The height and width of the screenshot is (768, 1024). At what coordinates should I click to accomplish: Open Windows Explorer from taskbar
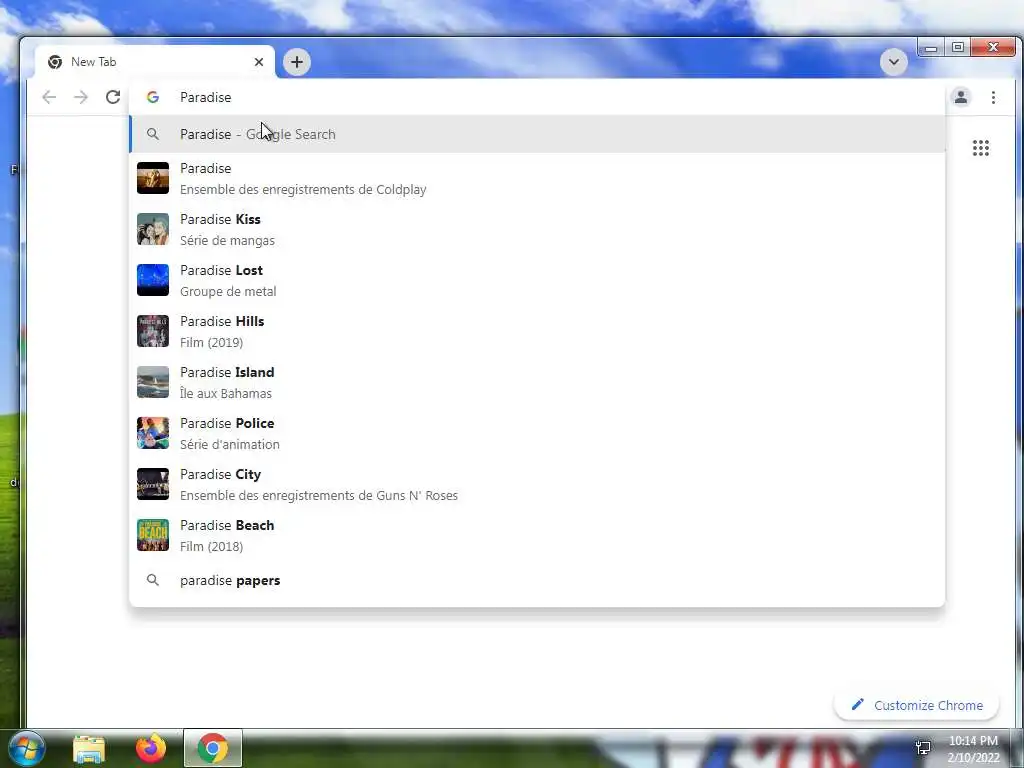point(89,749)
